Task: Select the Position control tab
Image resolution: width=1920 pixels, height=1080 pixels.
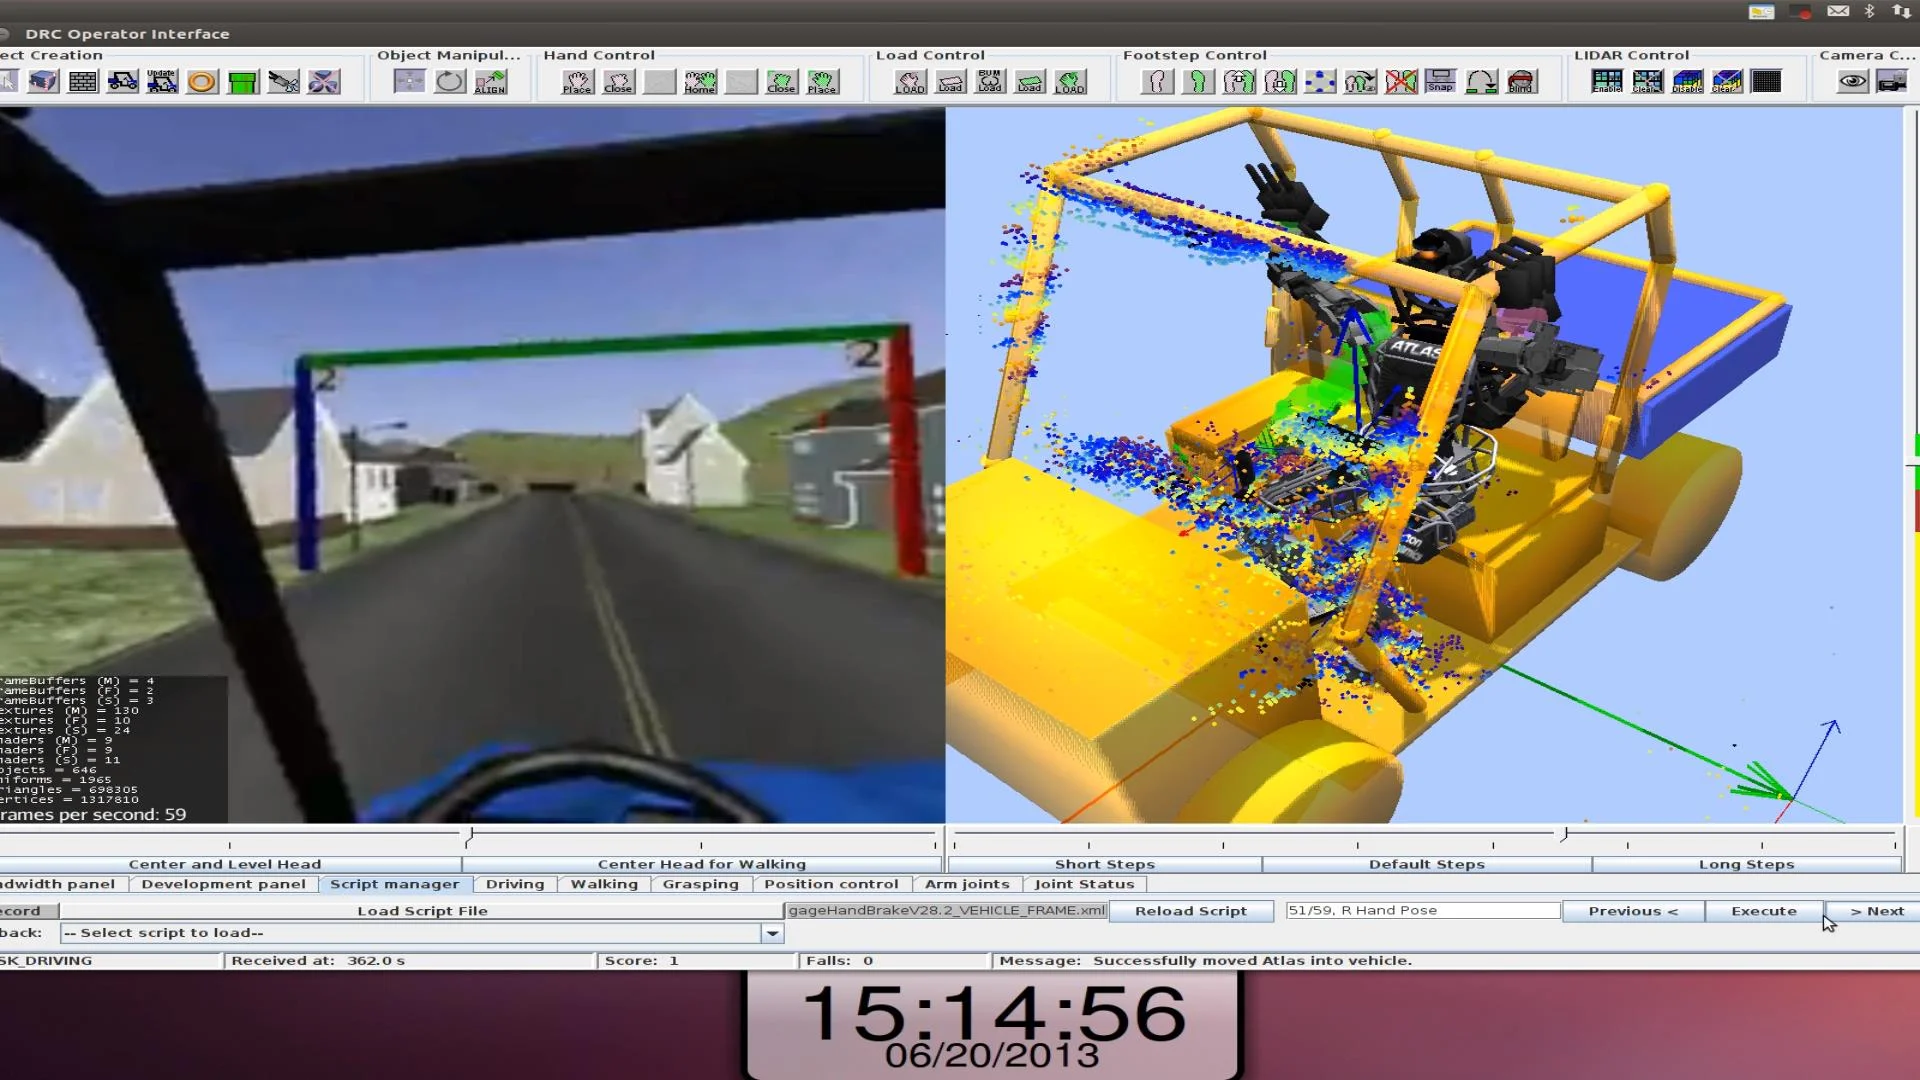Action: [x=831, y=884]
